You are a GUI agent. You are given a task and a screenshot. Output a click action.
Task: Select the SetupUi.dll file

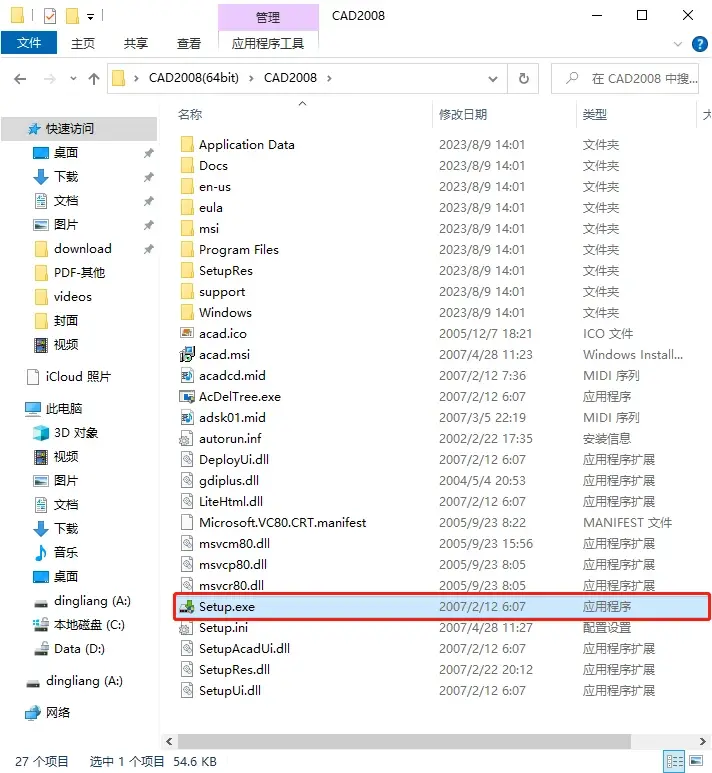click(230, 691)
